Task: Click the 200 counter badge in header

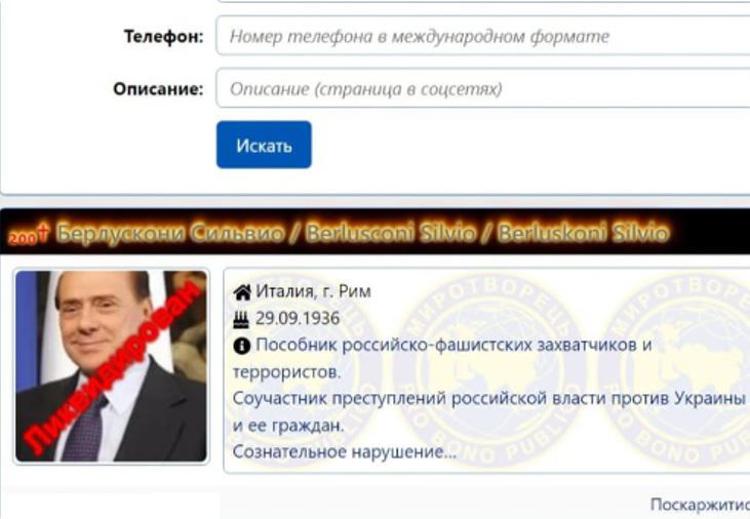Action: [22, 237]
